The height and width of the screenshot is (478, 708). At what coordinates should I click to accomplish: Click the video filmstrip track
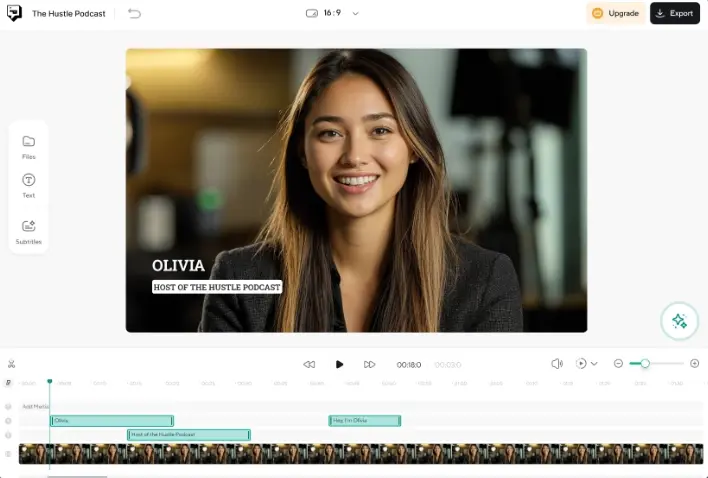point(361,454)
